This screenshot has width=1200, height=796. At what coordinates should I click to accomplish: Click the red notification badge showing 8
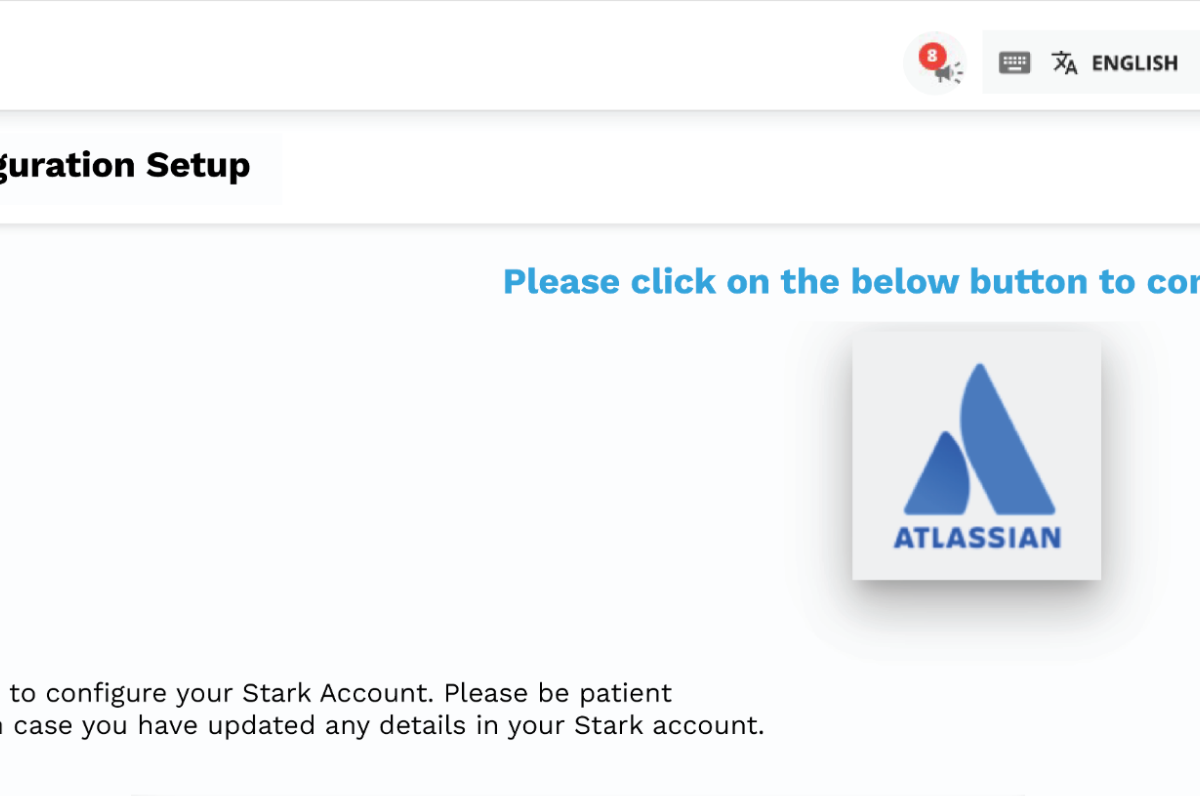(x=932, y=56)
